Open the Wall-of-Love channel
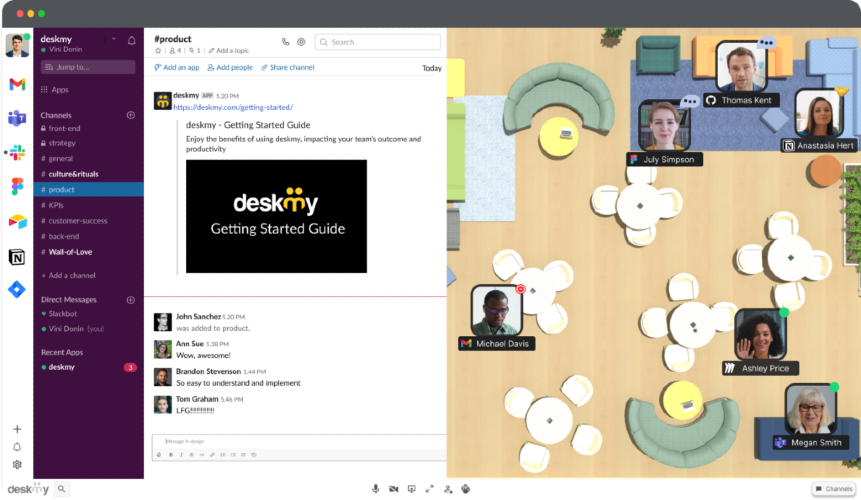Screen dimensions: 861x500 [70, 252]
